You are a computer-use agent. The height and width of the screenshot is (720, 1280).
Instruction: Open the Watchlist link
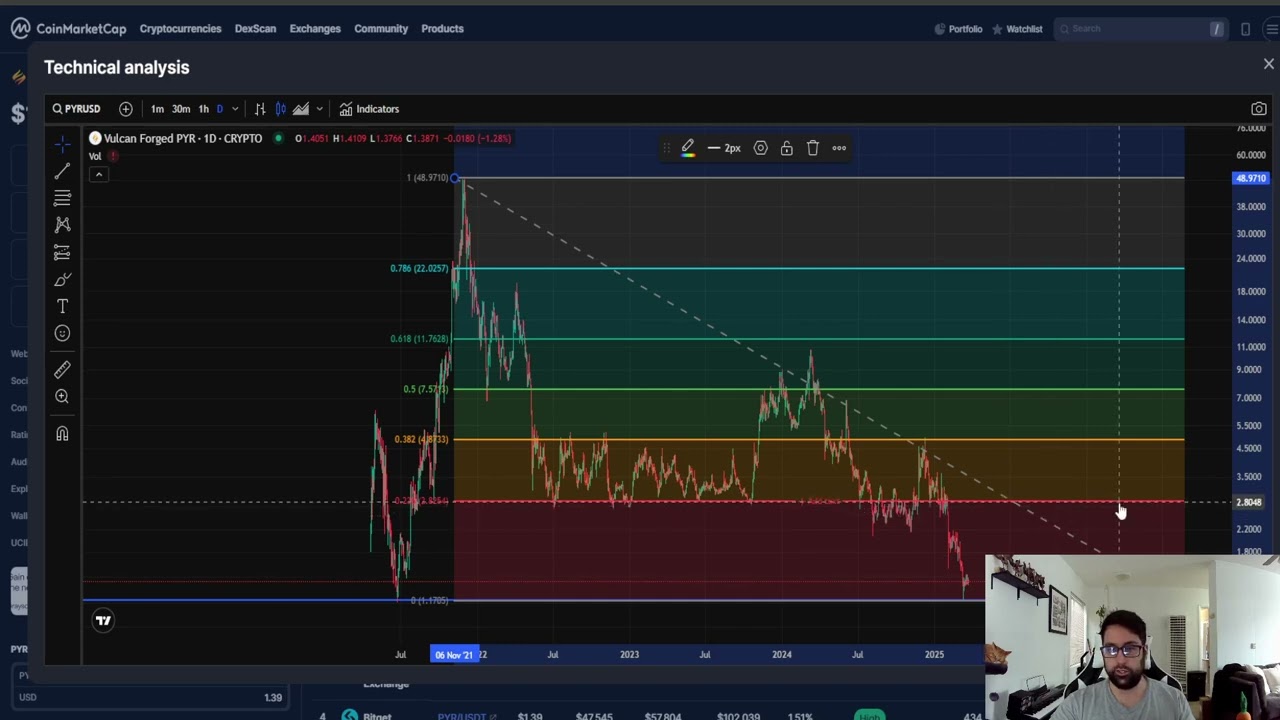(1017, 29)
